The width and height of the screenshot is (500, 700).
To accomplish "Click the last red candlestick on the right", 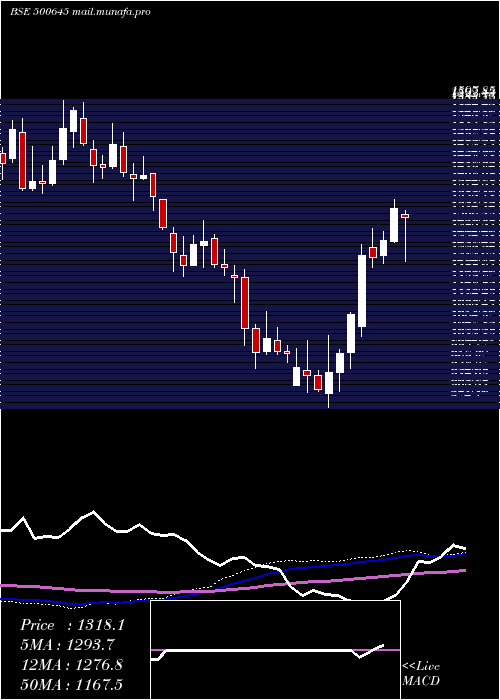I will tap(405, 216).
